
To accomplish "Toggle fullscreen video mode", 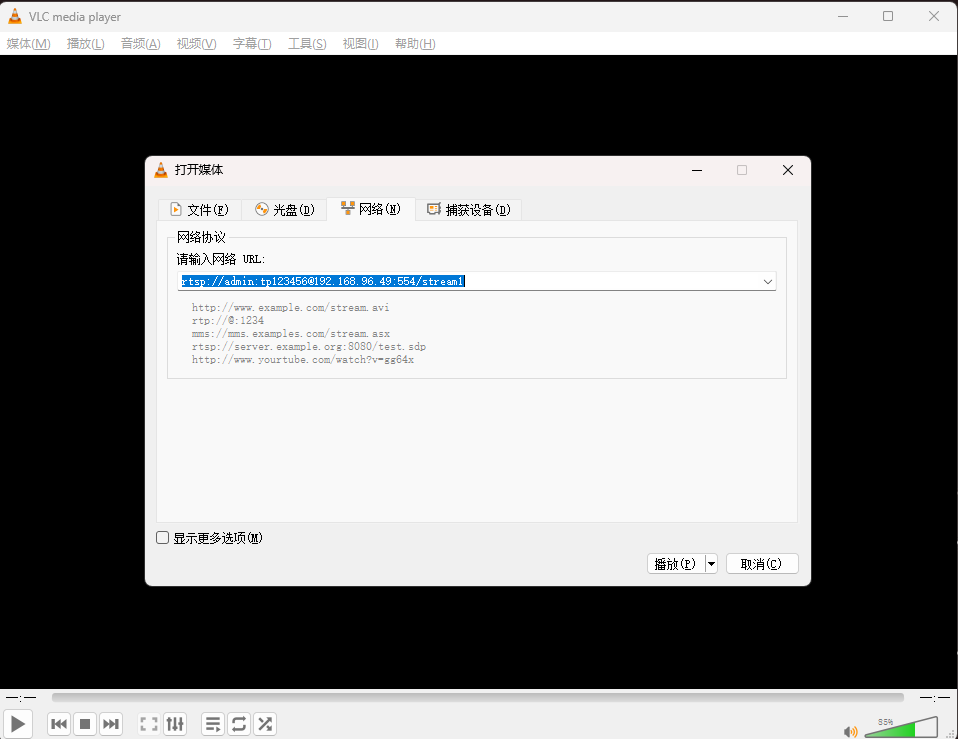I will pos(149,724).
